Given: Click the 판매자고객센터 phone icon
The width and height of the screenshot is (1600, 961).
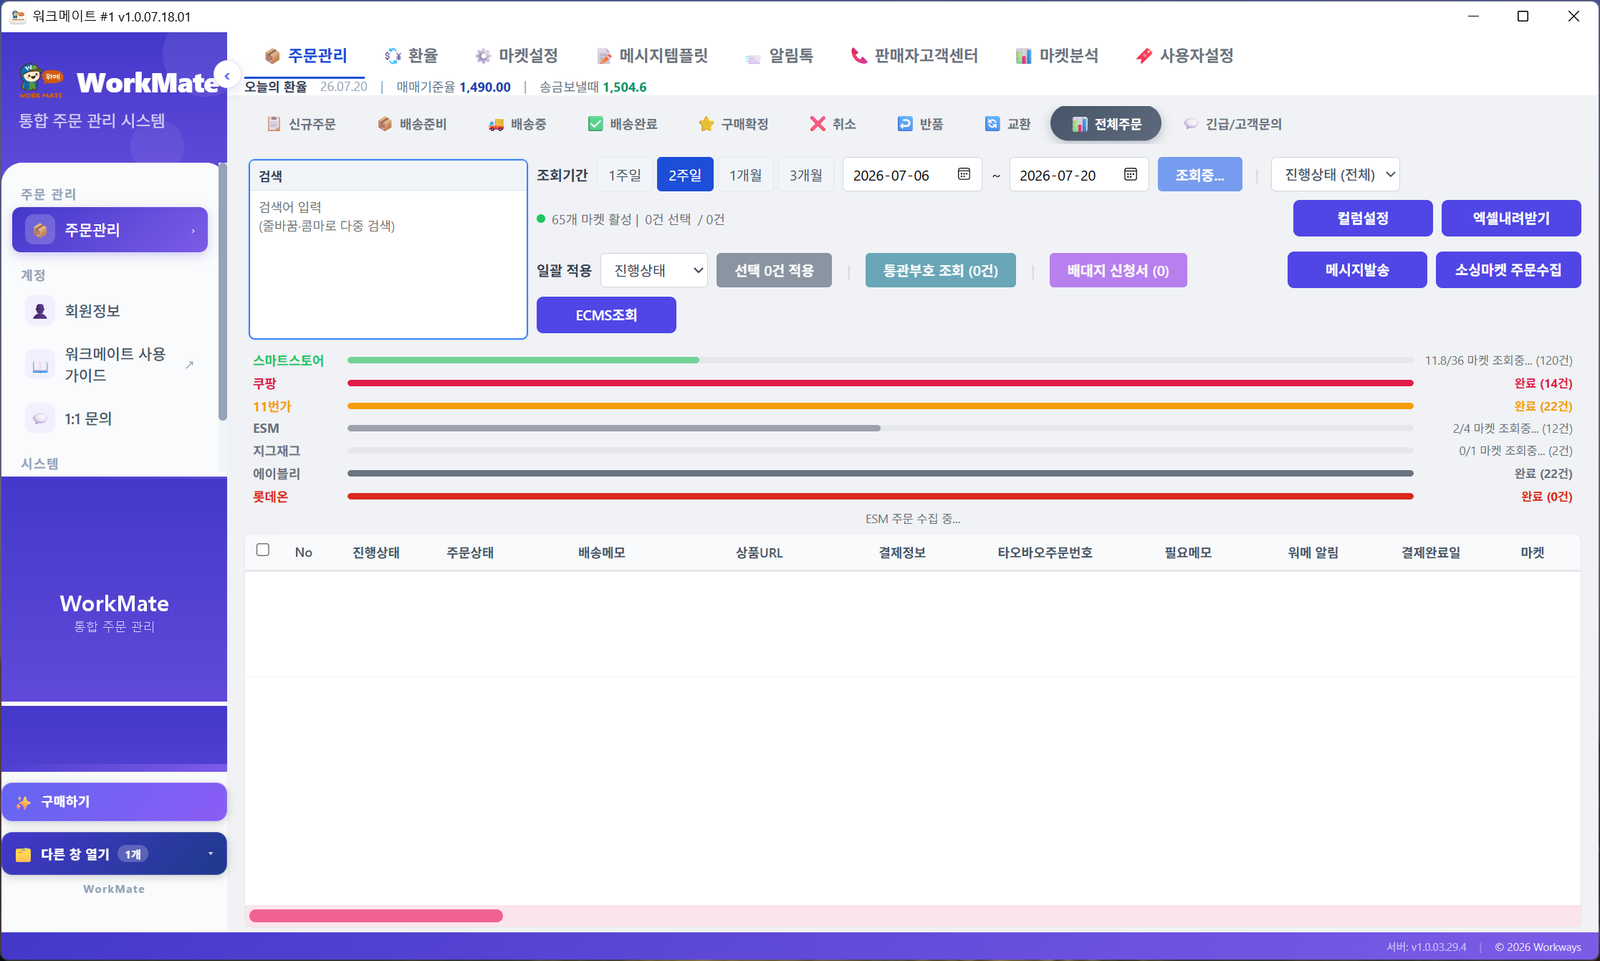Looking at the screenshot, I should pyautogui.click(x=858, y=56).
